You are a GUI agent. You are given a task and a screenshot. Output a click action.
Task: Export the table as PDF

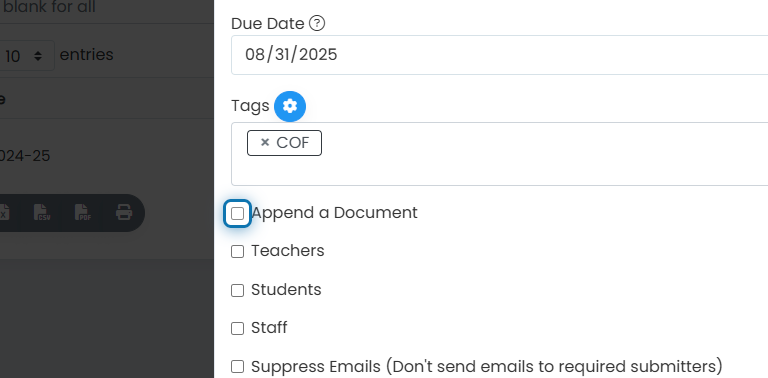click(83, 213)
